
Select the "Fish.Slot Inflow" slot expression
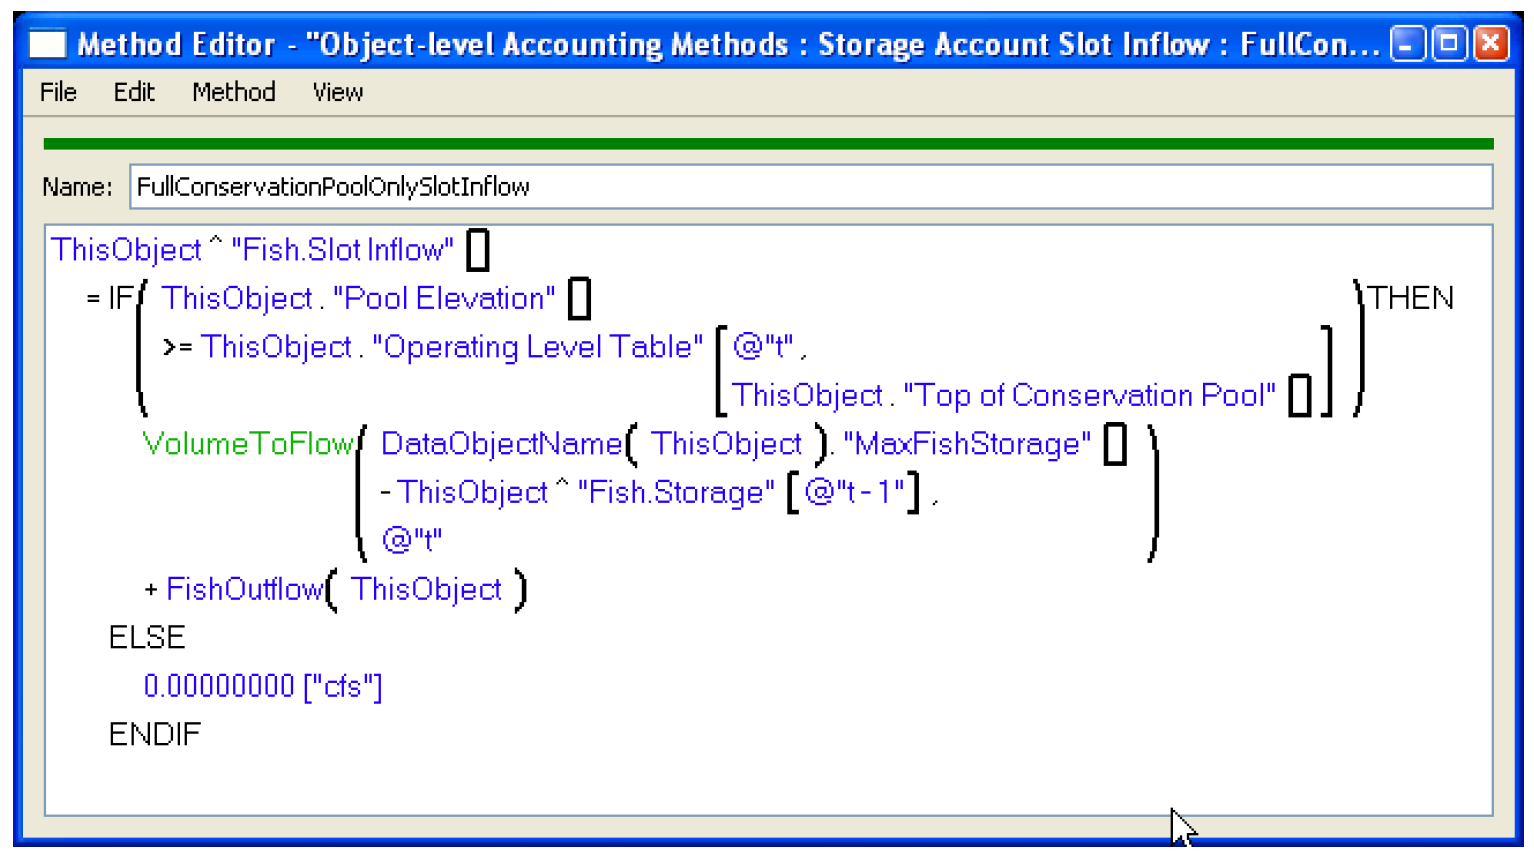pyautogui.click(x=342, y=250)
